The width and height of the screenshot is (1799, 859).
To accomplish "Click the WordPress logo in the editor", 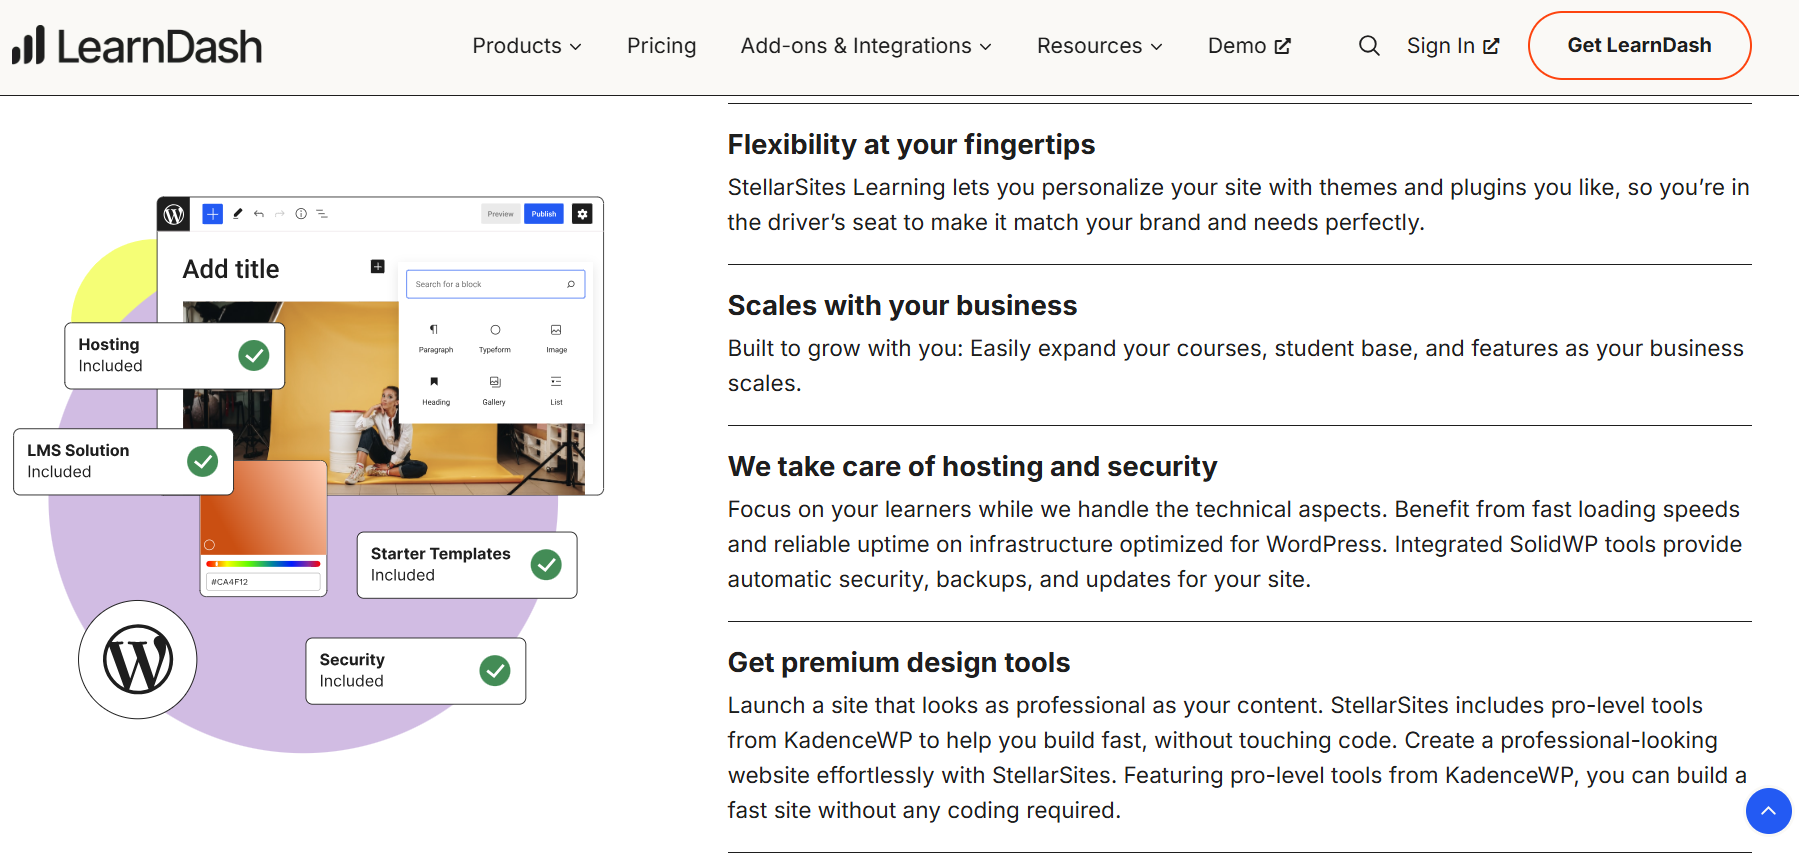I will point(174,213).
